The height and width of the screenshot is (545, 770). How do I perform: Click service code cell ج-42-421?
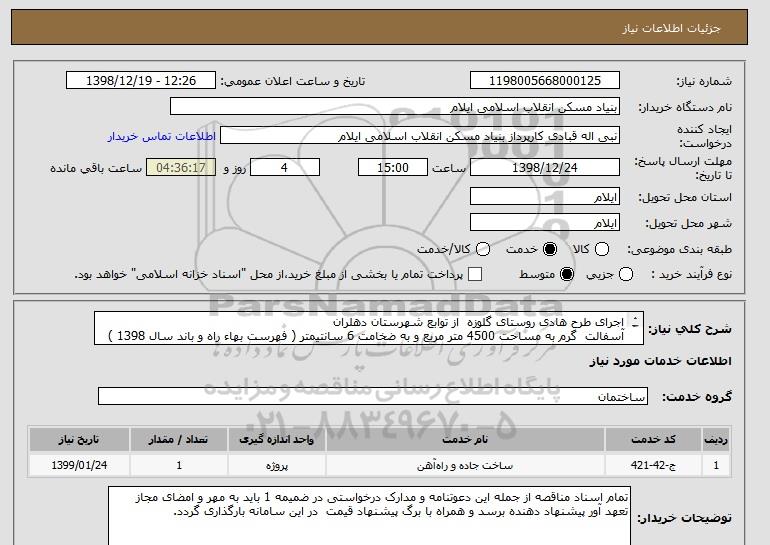[653, 465]
